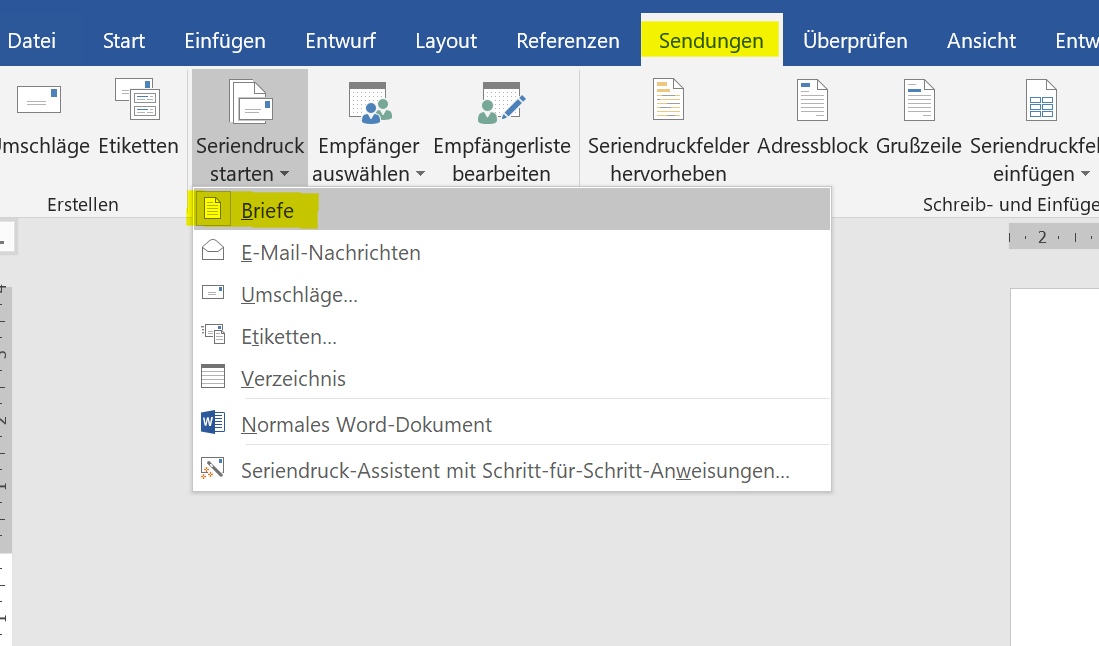
Task: Insert an Adressblock via its ribbon icon
Action: click(x=812, y=99)
